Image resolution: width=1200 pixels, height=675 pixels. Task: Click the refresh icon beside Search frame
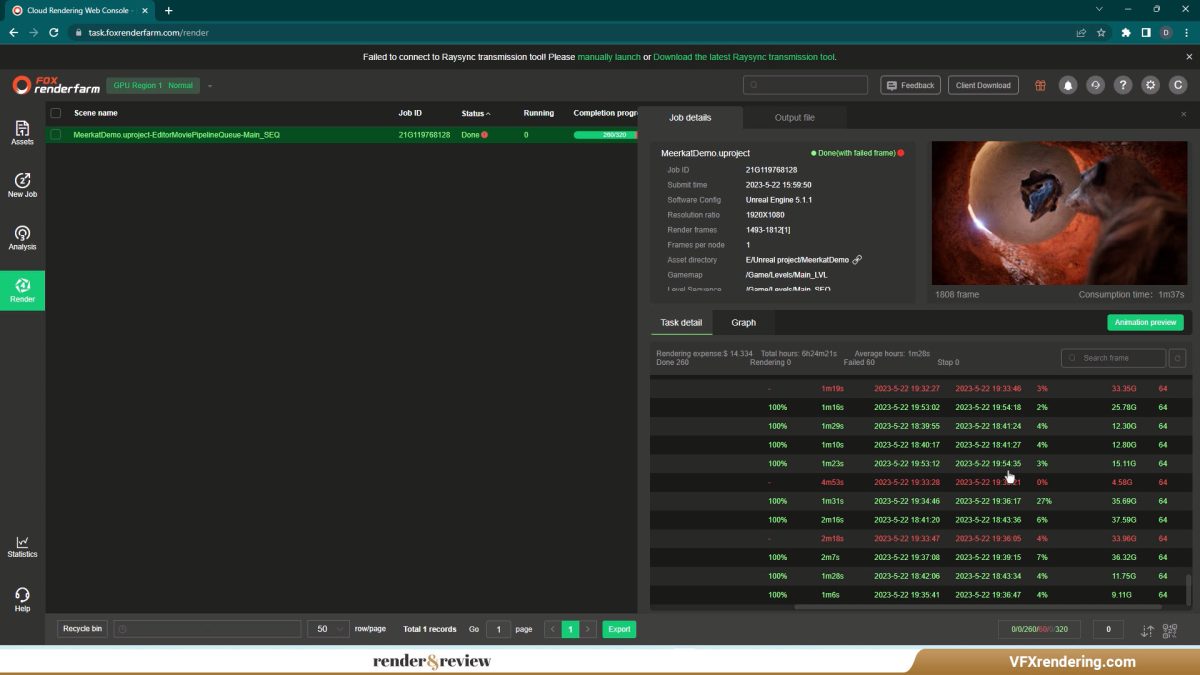coord(1177,358)
